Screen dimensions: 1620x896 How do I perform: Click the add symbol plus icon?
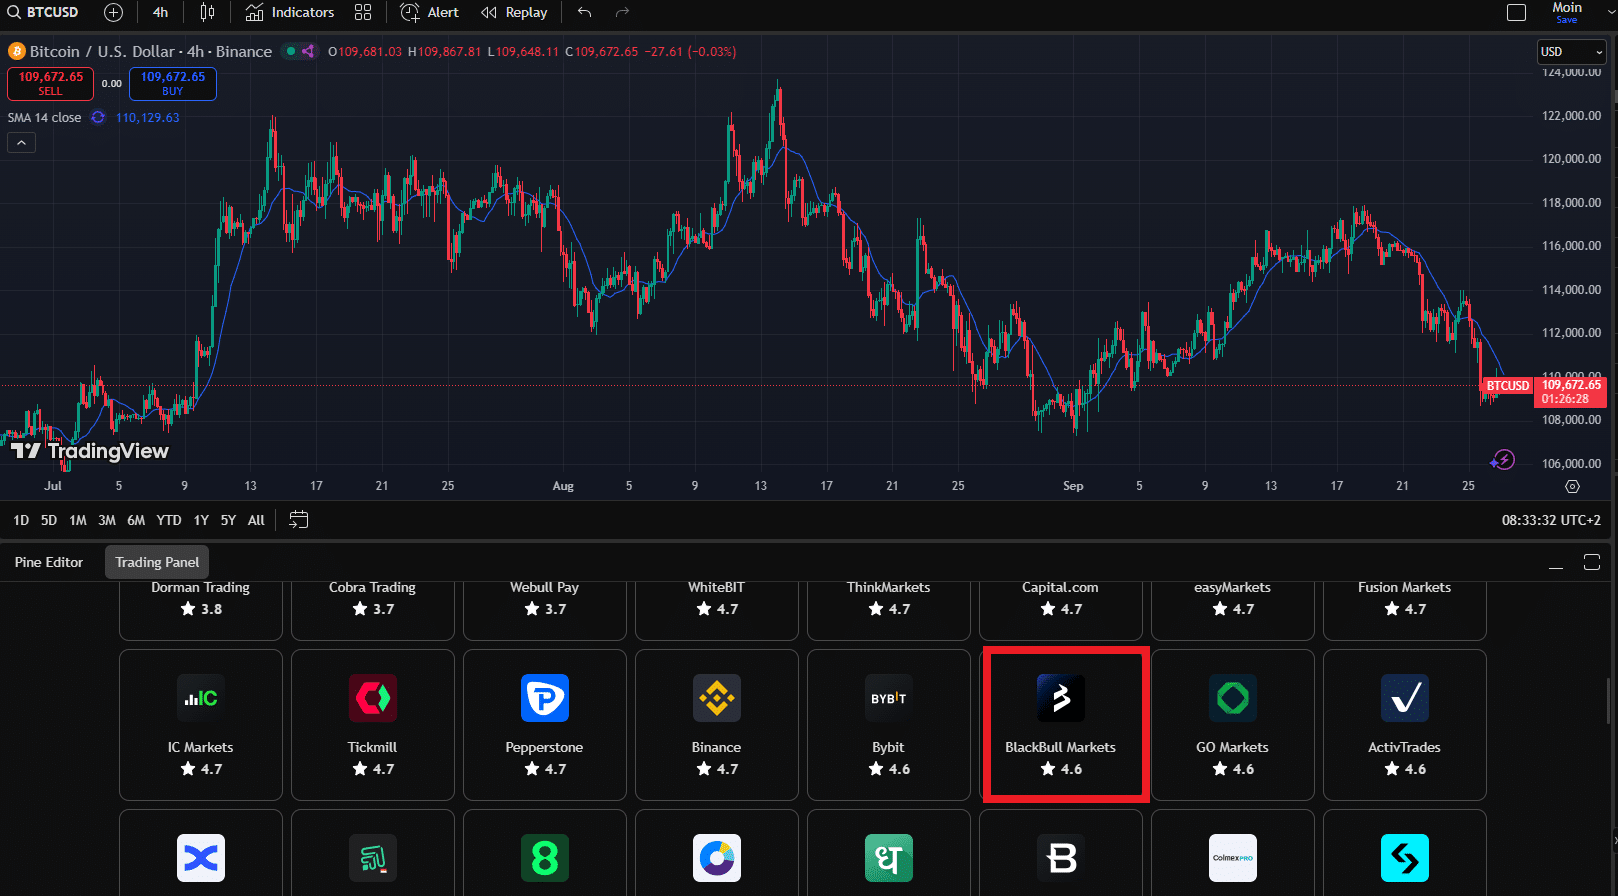pyautogui.click(x=114, y=13)
